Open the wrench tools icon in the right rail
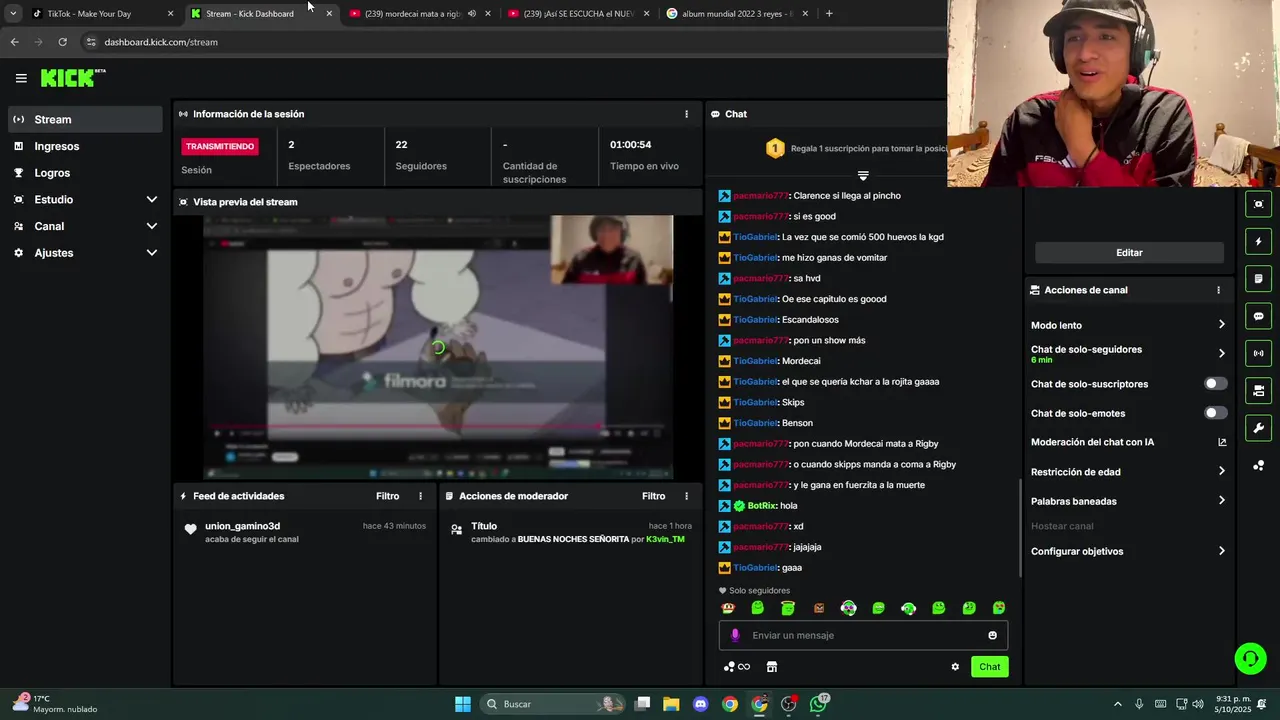Screen dimensions: 1280x720 pos(1258,428)
